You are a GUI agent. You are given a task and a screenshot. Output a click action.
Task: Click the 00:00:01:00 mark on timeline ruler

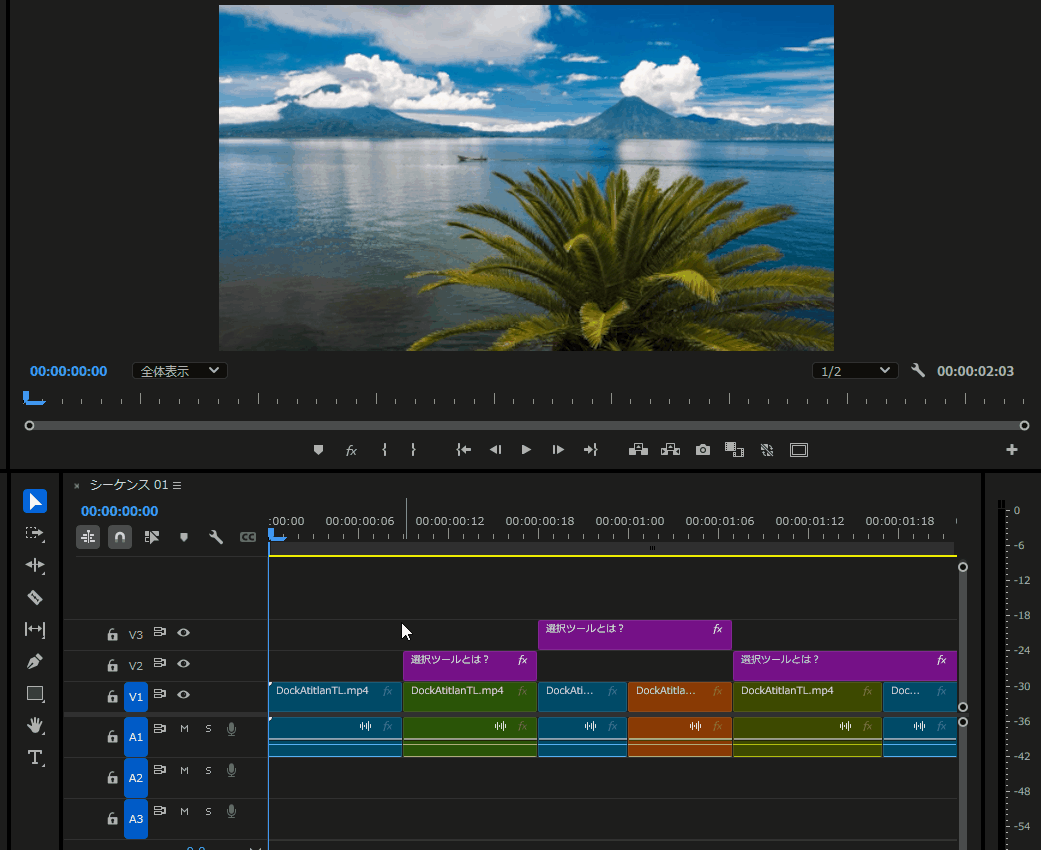(x=629, y=521)
